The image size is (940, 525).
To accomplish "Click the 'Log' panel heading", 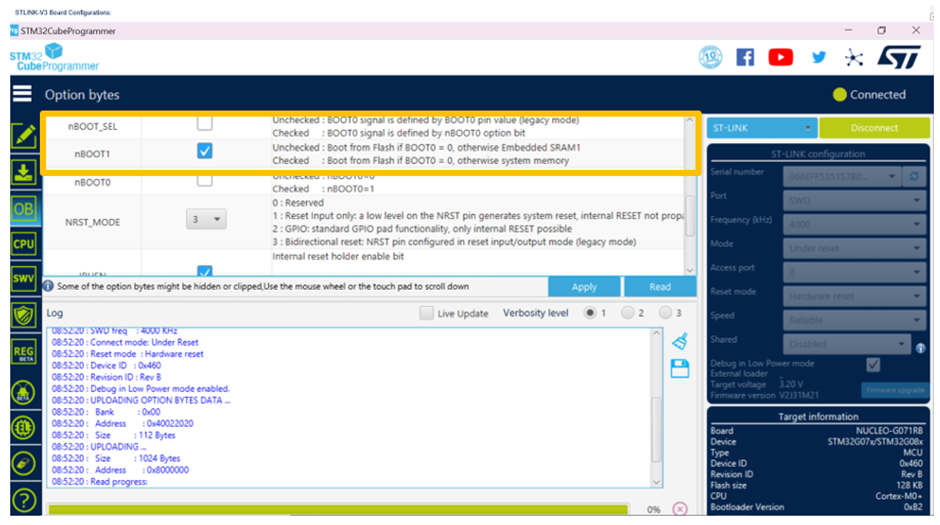I will [55, 313].
